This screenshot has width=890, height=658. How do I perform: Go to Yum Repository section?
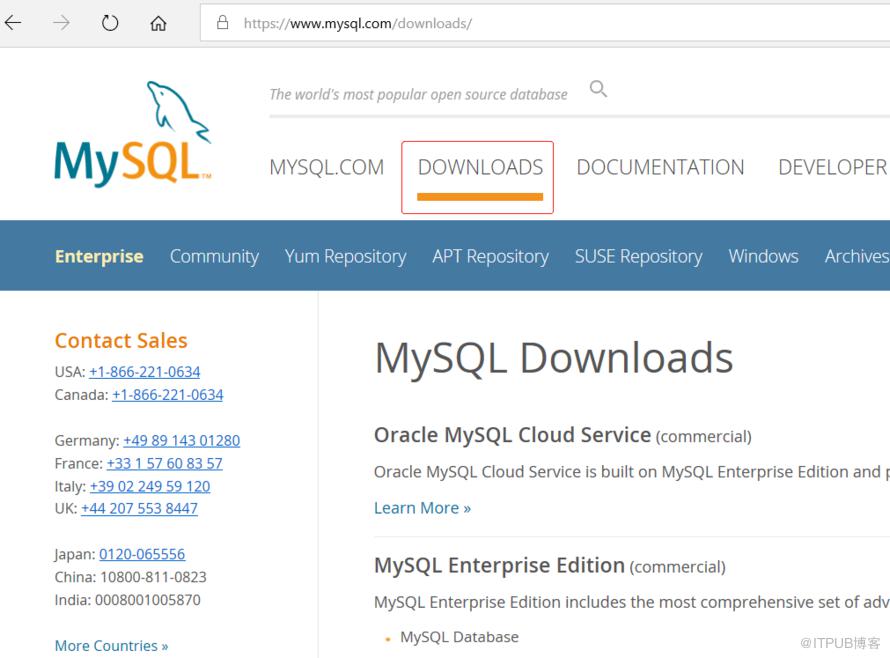[346, 256]
